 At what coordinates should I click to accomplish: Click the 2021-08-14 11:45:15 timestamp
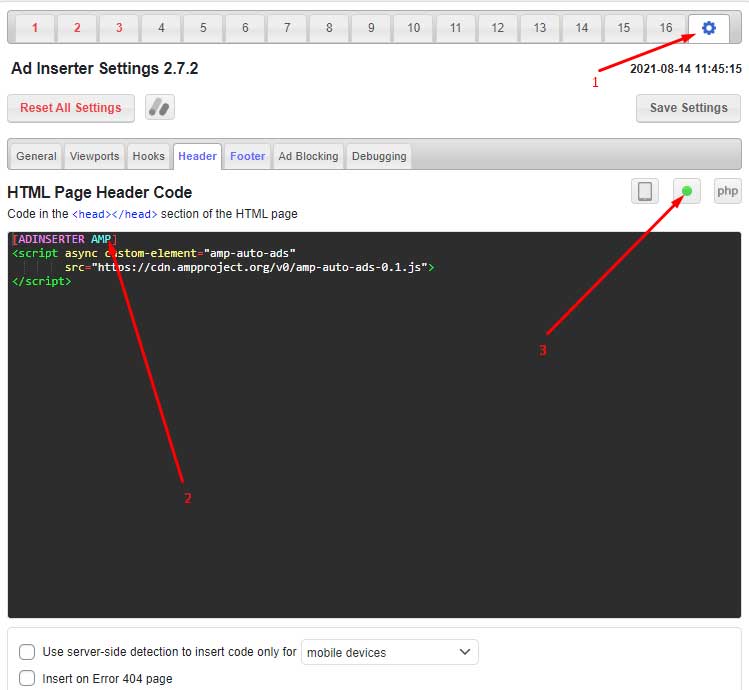pos(685,69)
